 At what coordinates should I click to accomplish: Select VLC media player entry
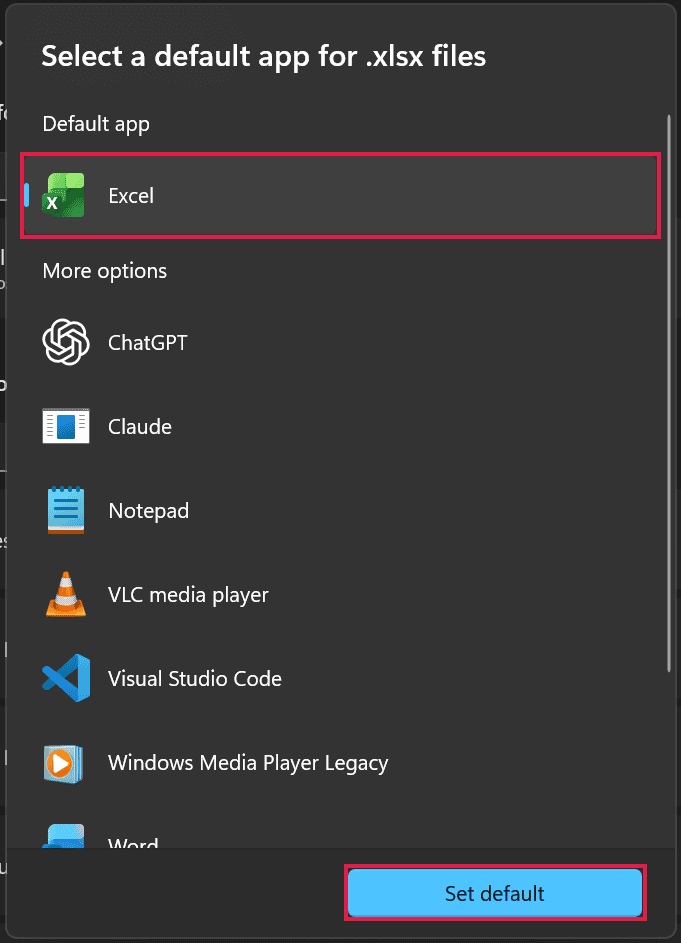[x=342, y=595]
